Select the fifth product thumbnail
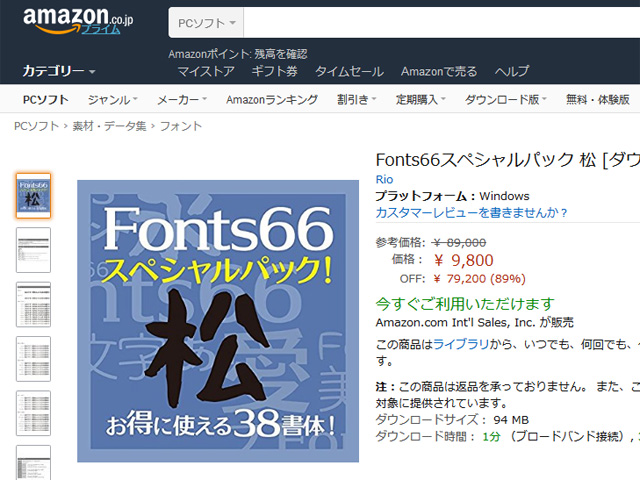The height and width of the screenshot is (480, 640). (33, 413)
